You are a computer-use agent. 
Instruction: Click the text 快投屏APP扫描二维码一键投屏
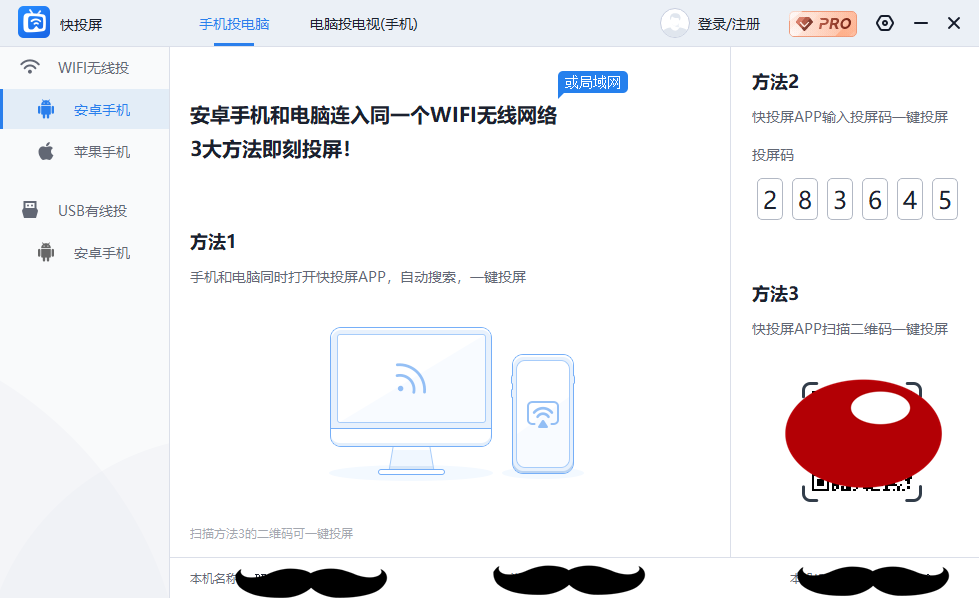tap(850, 328)
